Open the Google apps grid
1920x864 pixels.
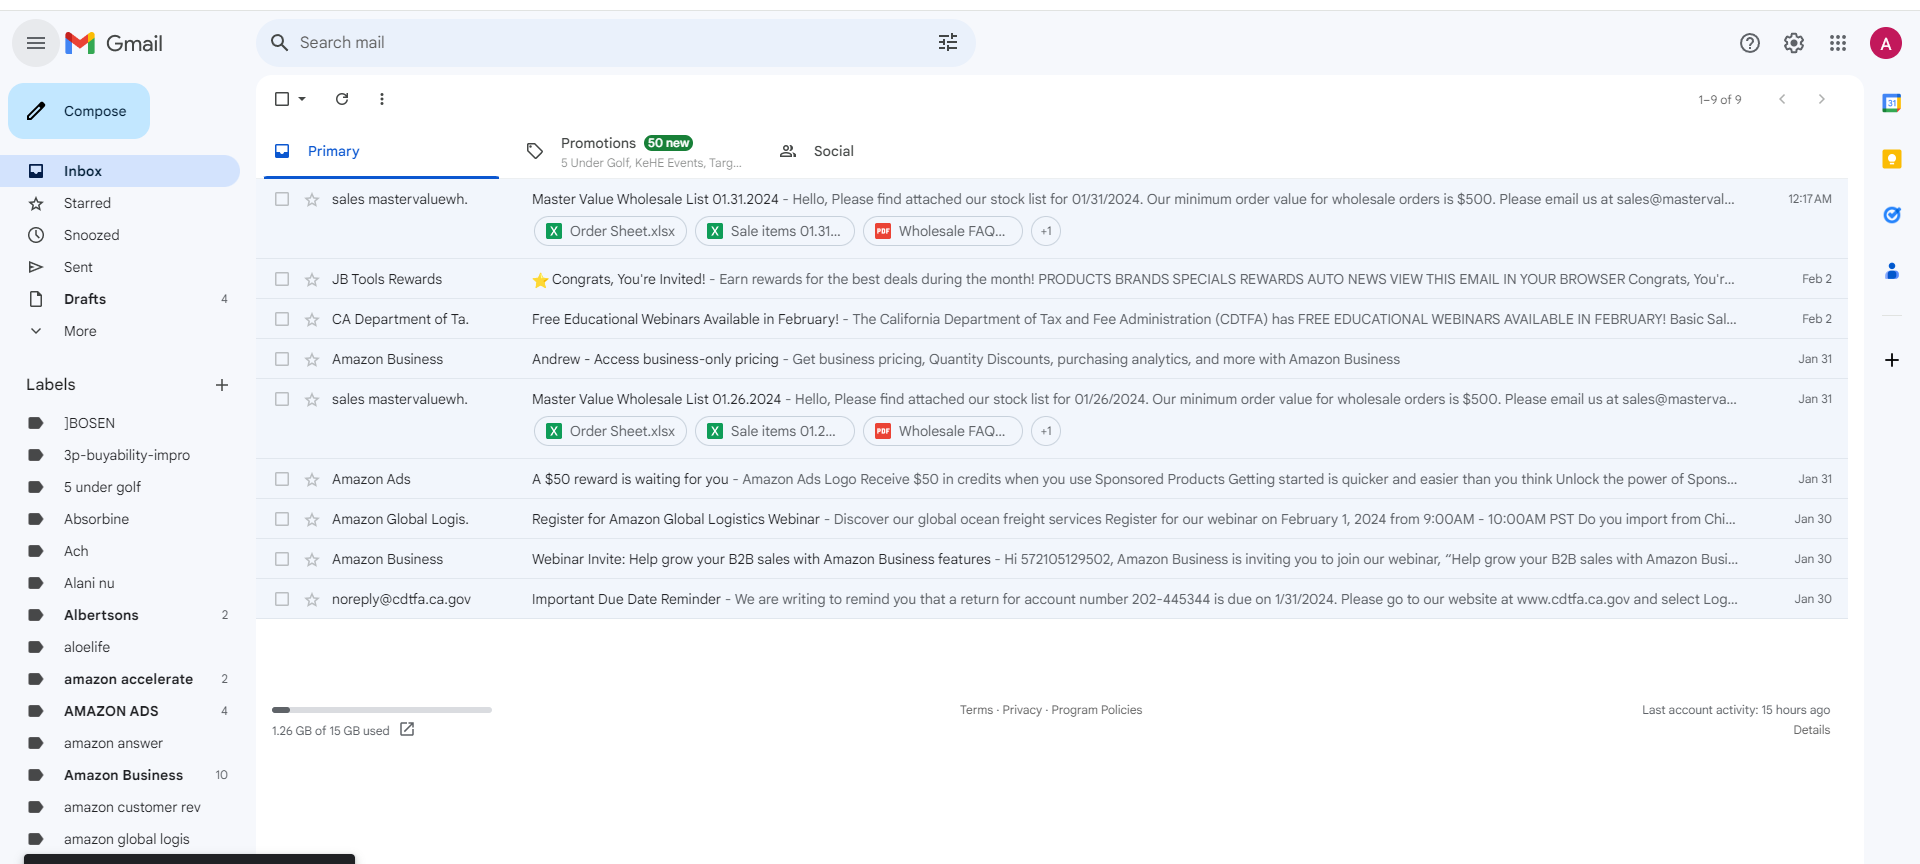tap(1838, 43)
